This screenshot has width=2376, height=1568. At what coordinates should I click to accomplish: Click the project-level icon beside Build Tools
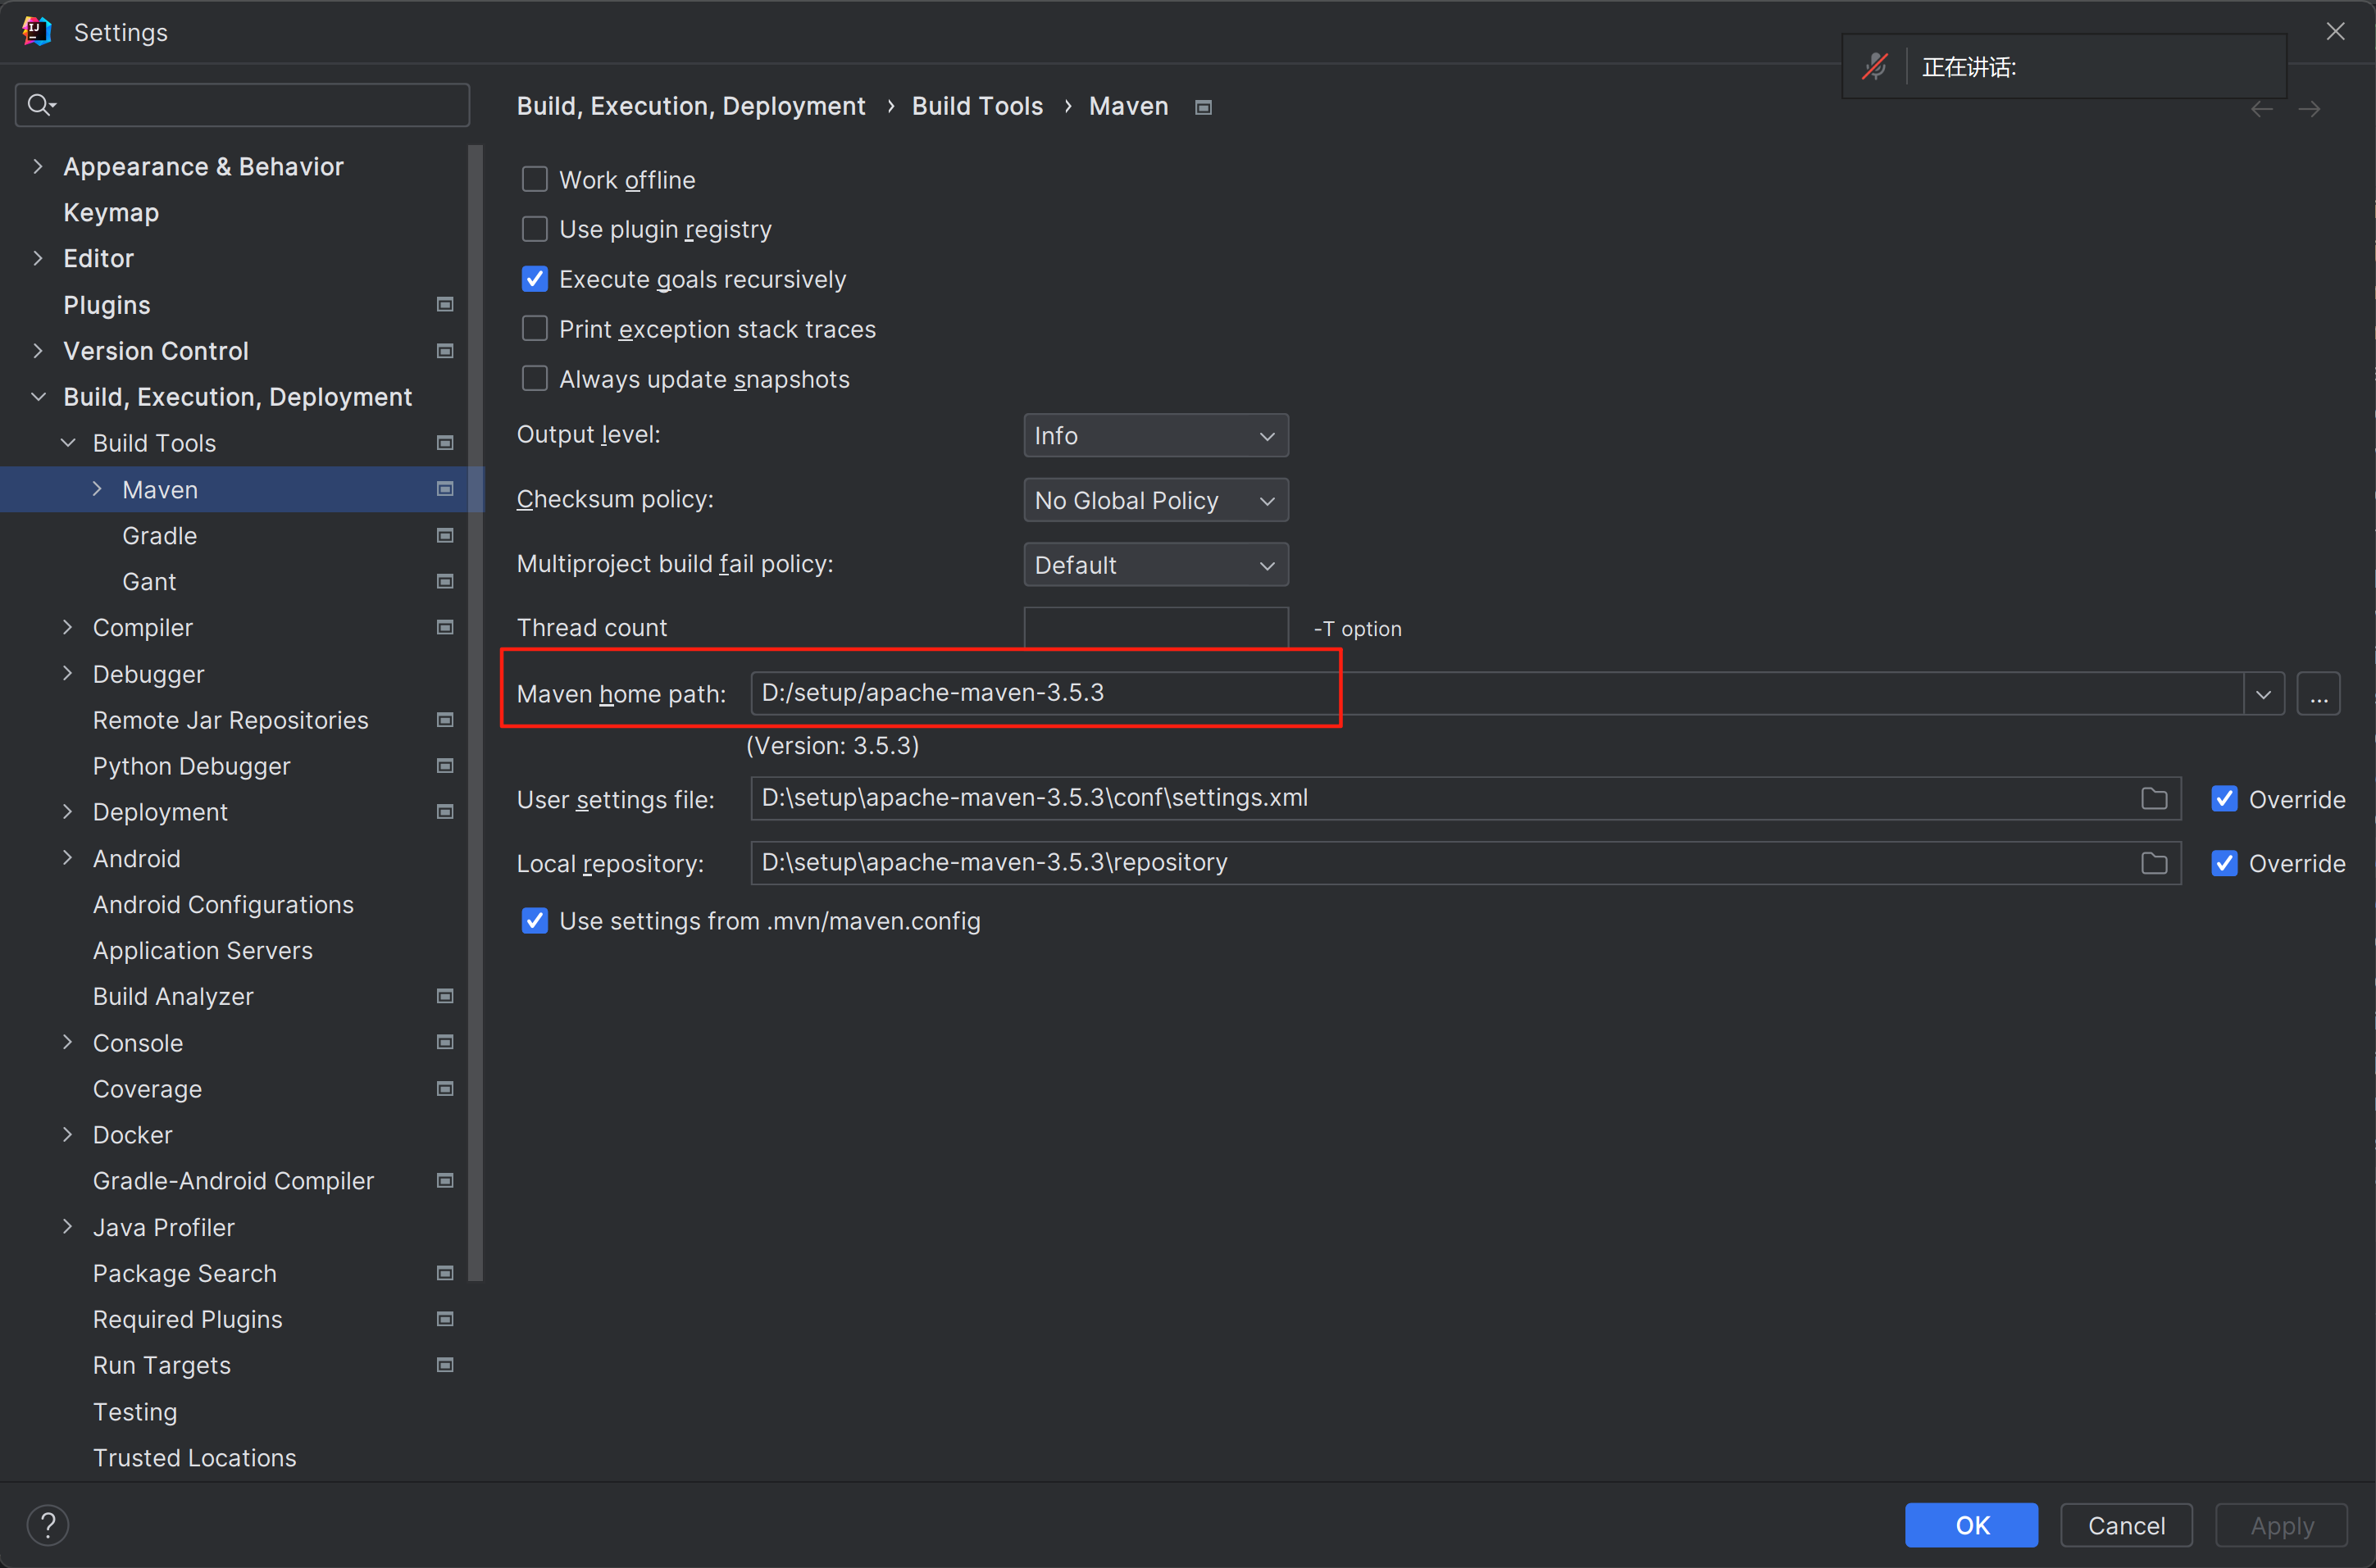445,442
